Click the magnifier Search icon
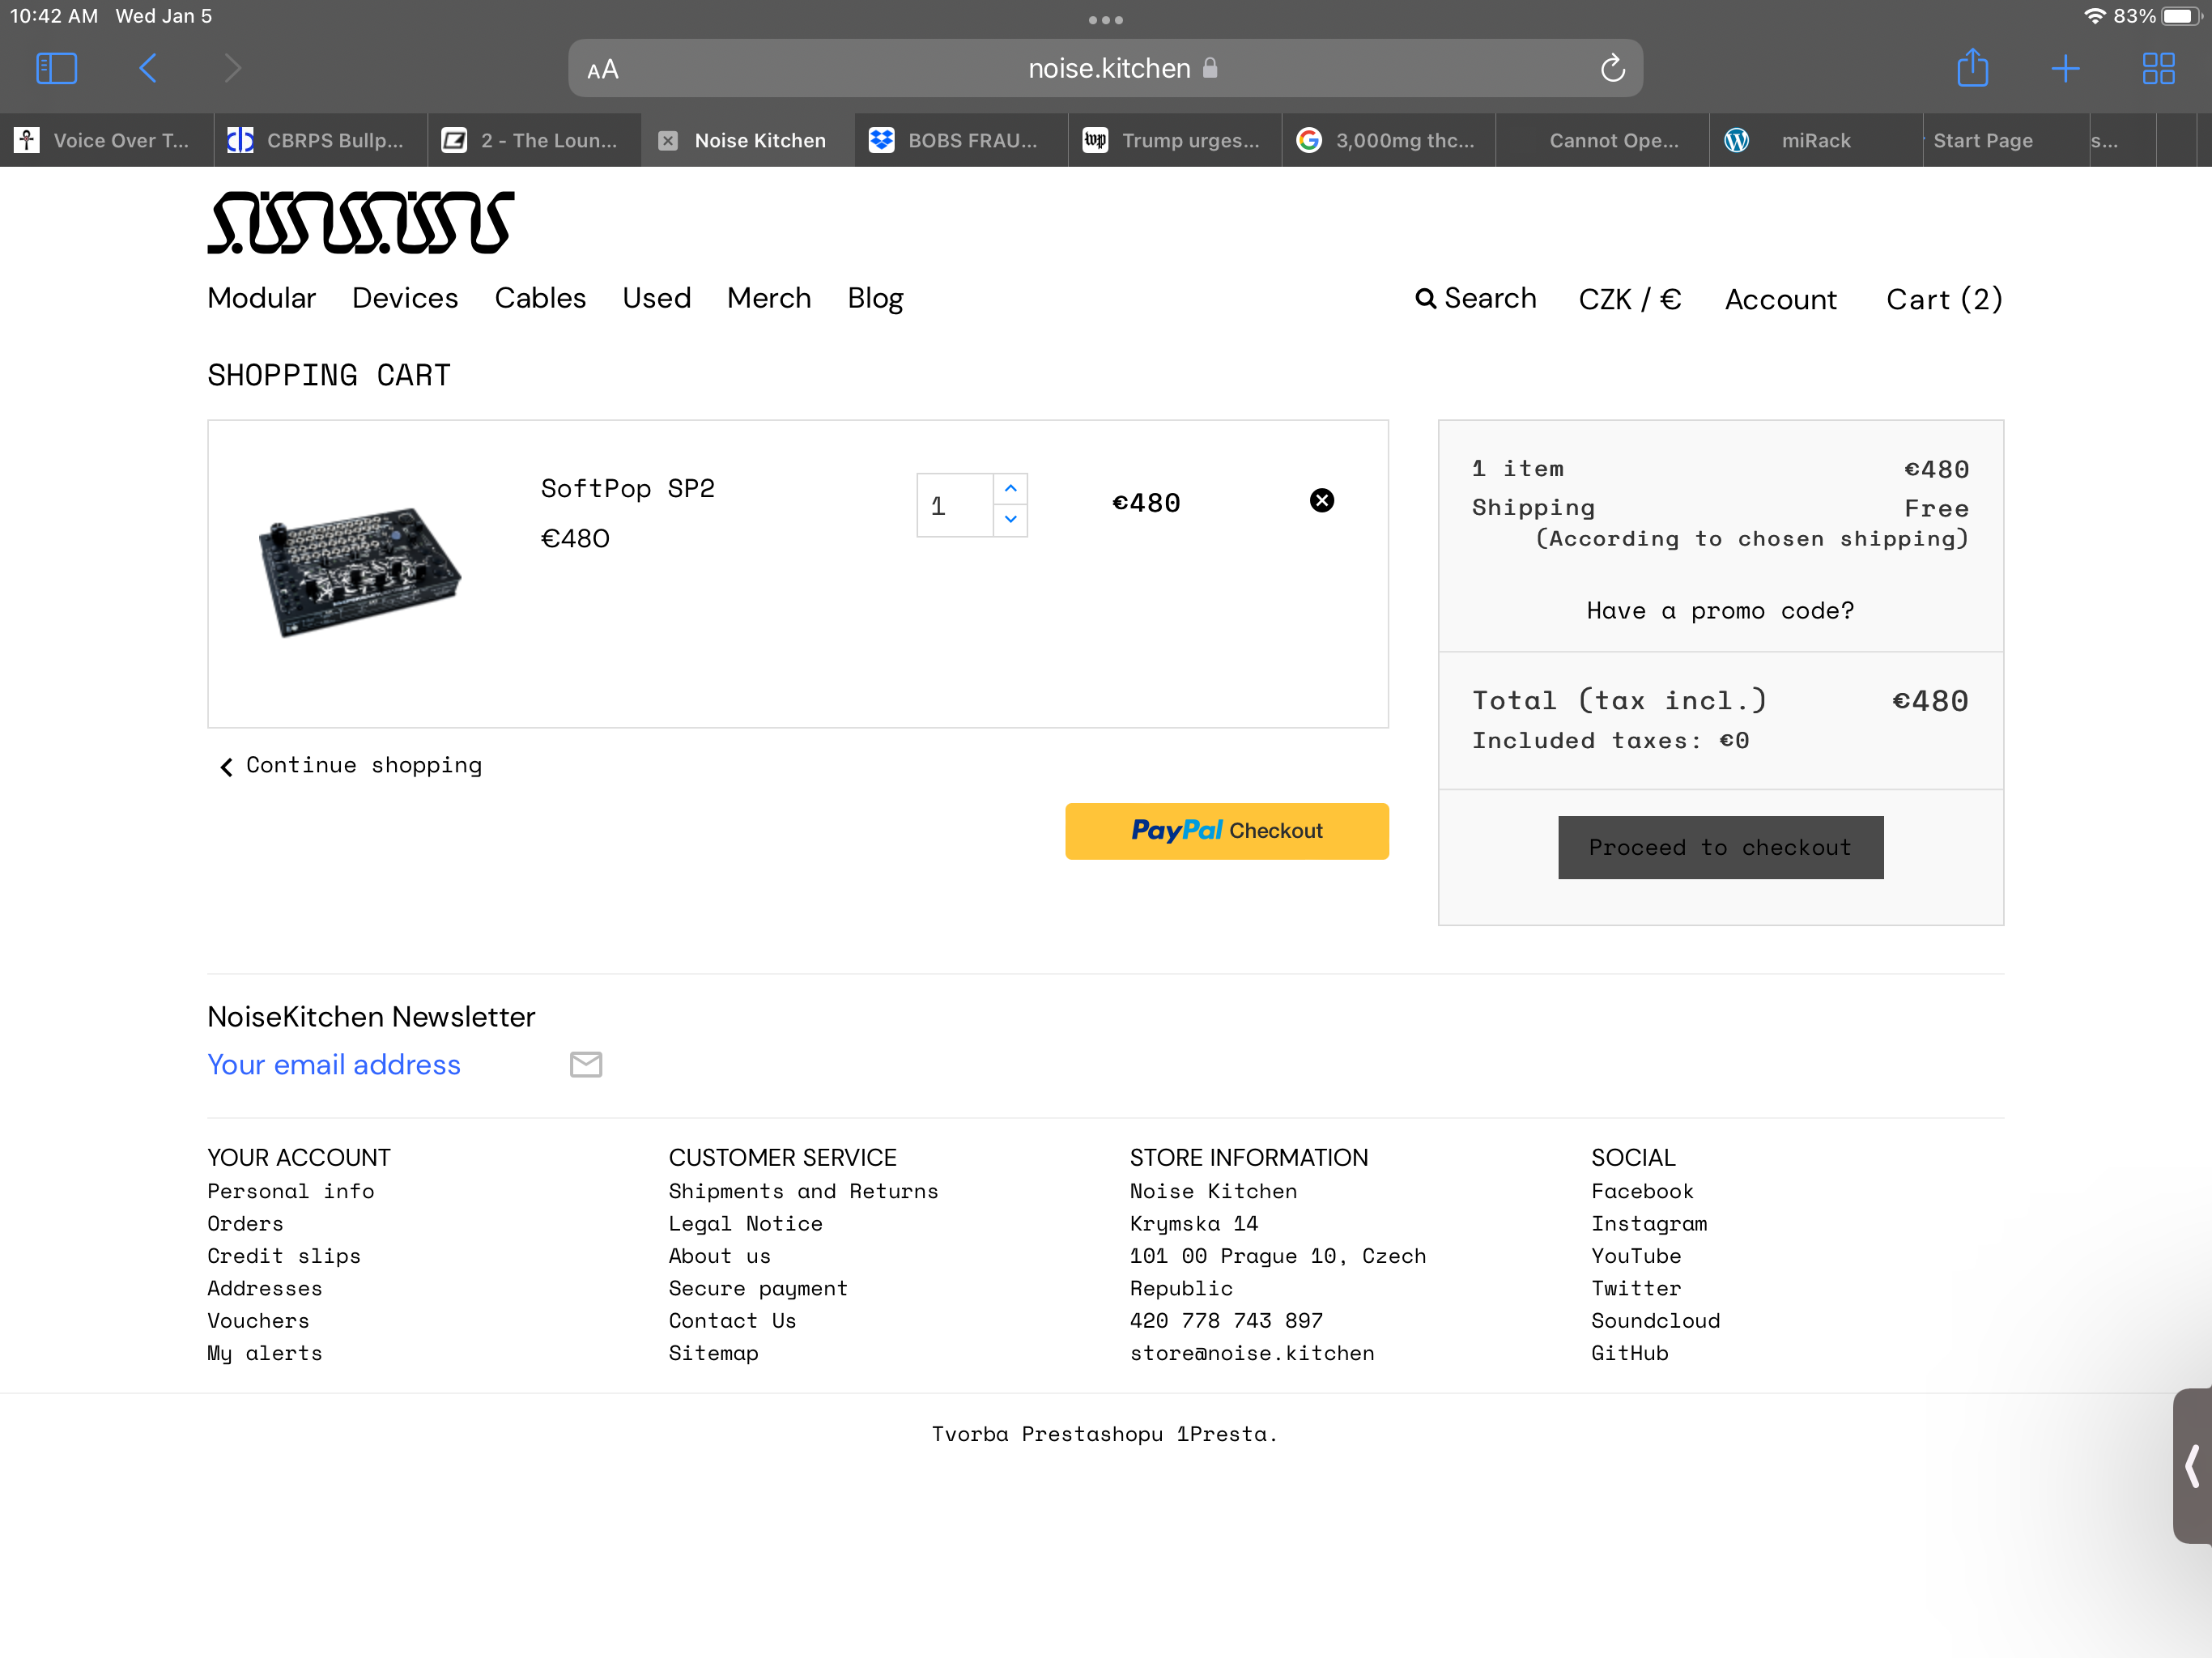The width and height of the screenshot is (2212, 1658). 1425,298
